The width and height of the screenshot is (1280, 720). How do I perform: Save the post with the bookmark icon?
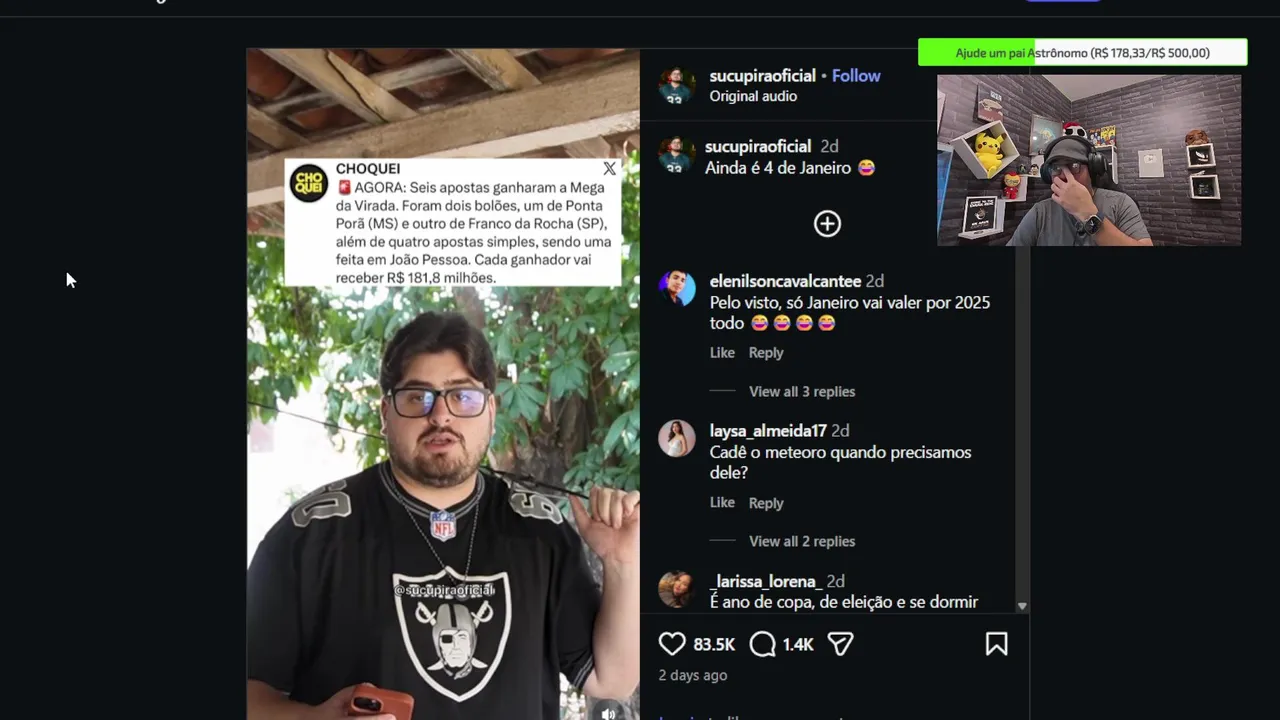(x=996, y=644)
